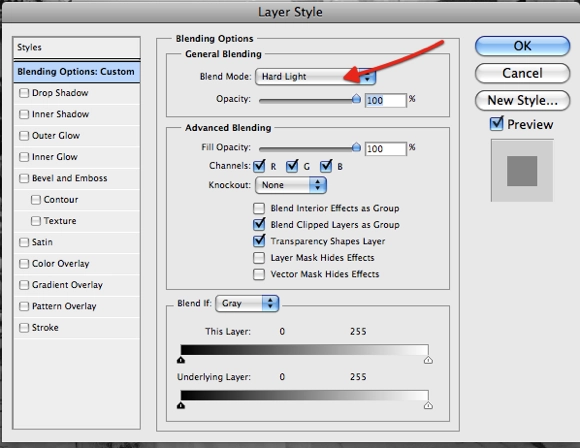Click This Layer black point triangle marker

(x=181, y=360)
